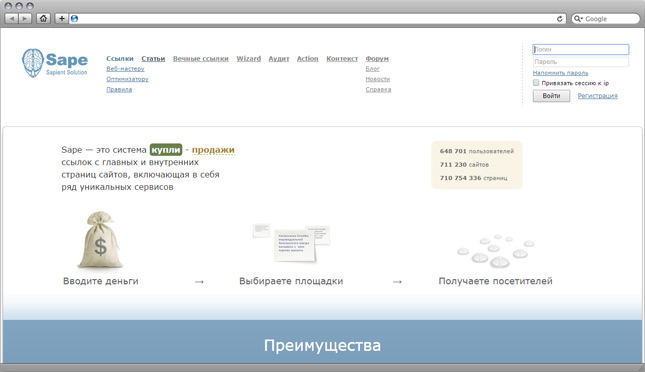Open the Action menu item

click(308, 58)
